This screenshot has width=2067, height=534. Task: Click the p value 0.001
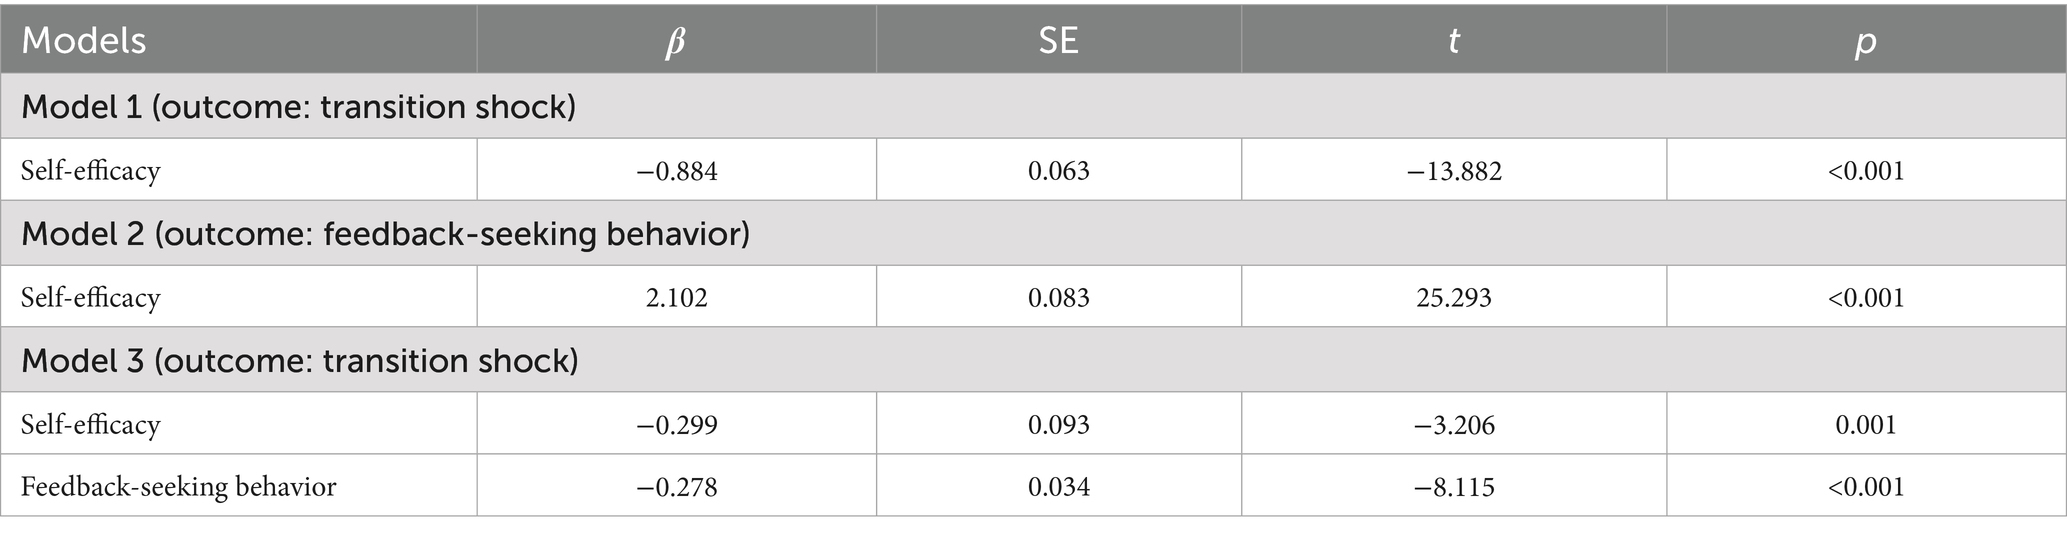(1866, 425)
